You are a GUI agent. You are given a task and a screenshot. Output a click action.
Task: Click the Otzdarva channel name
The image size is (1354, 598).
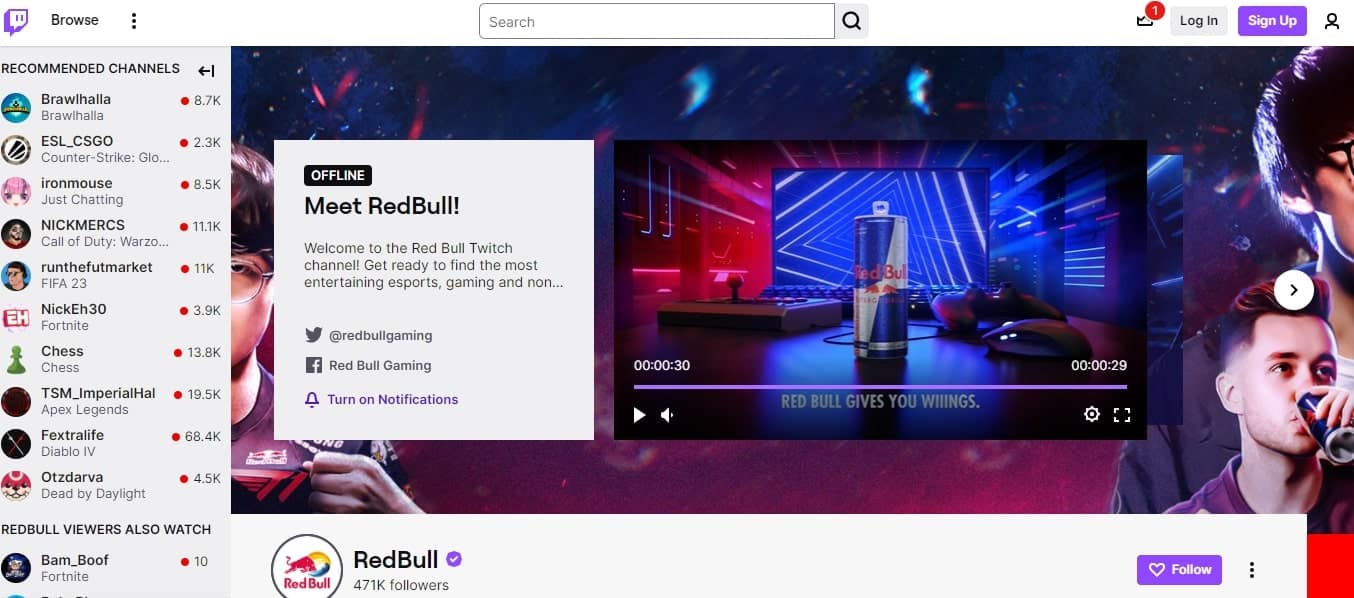pos(72,477)
